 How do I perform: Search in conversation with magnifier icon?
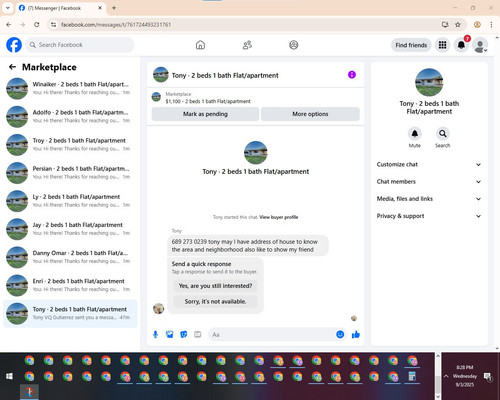tap(443, 134)
